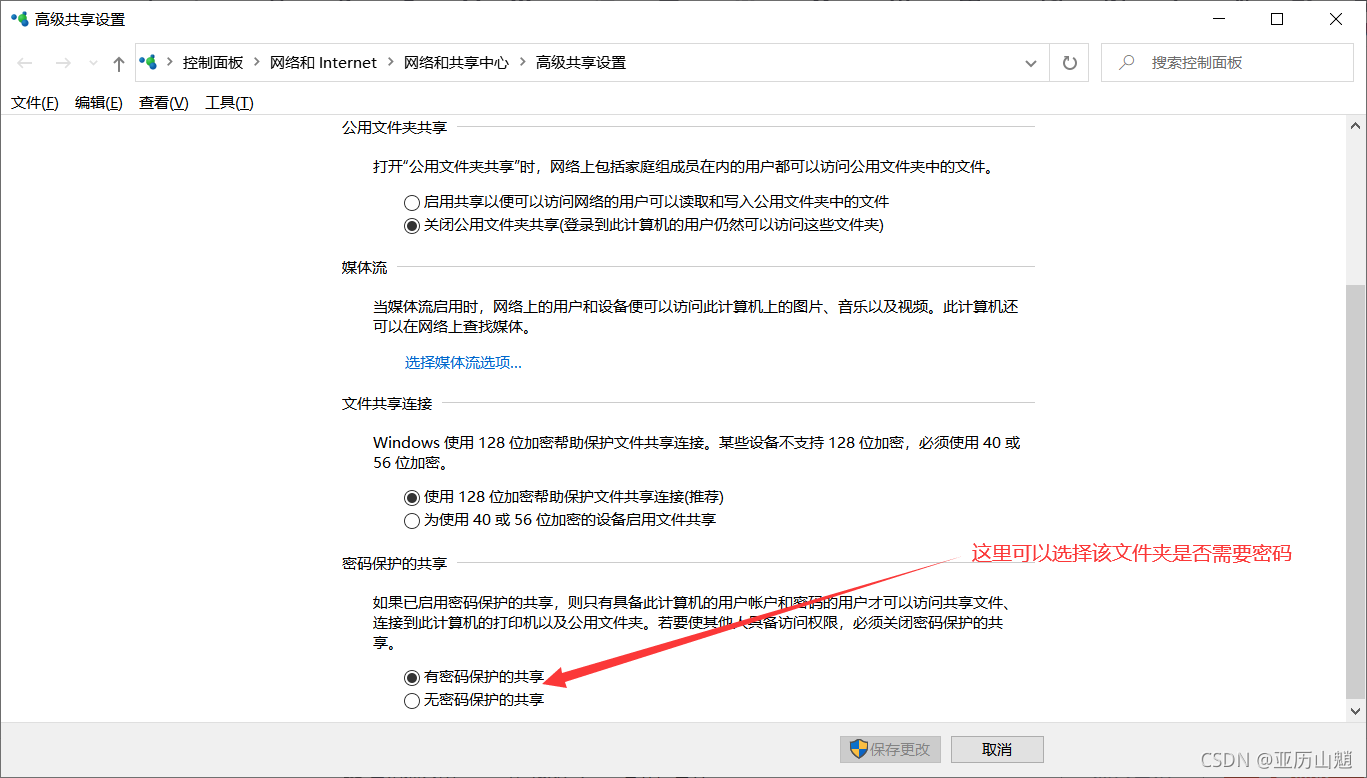The image size is (1367, 778).
Task: Expand chevron after 网络和 Internet breadcrumb
Action: pyautogui.click(x=391, y=62)
